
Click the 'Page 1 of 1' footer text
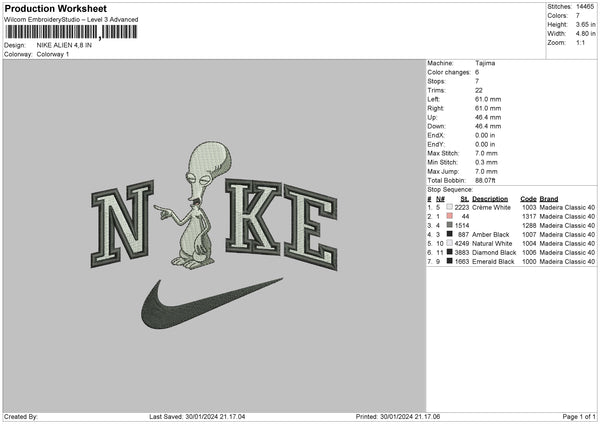coord(579,417)
